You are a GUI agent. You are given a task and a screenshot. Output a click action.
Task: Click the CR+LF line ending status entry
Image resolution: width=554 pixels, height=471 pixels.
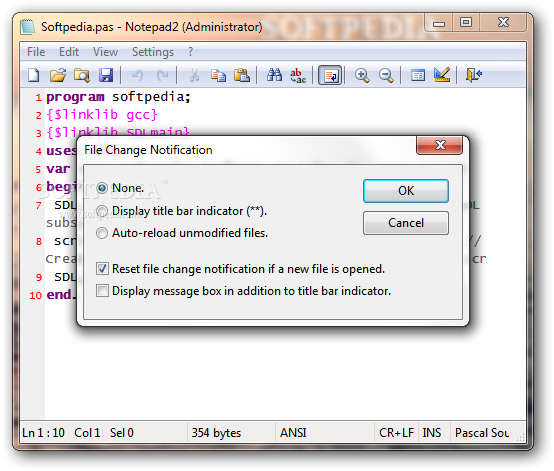pos(396,433)
